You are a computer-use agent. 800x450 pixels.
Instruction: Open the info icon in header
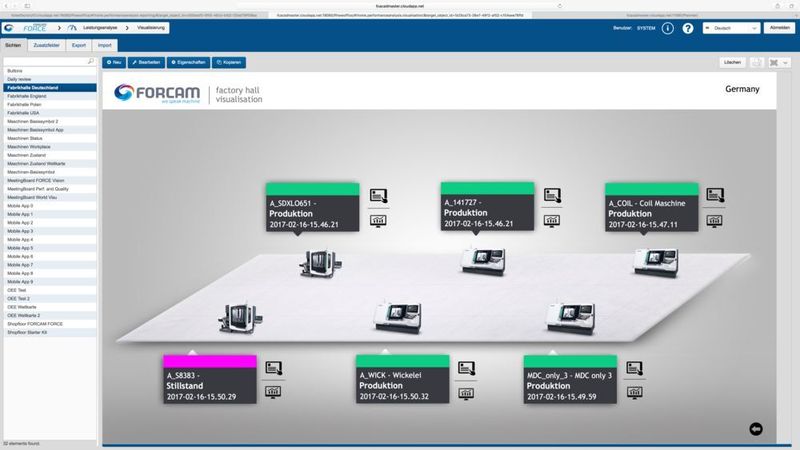tap(667, 29)
